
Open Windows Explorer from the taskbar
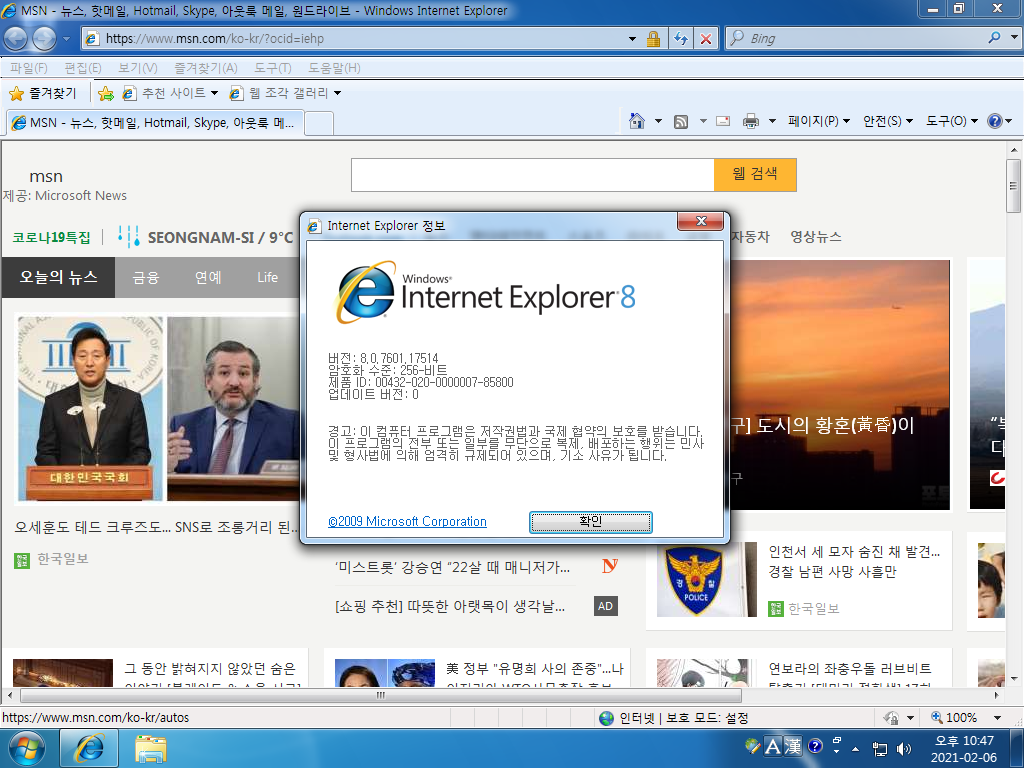click(x=151, y=748)
